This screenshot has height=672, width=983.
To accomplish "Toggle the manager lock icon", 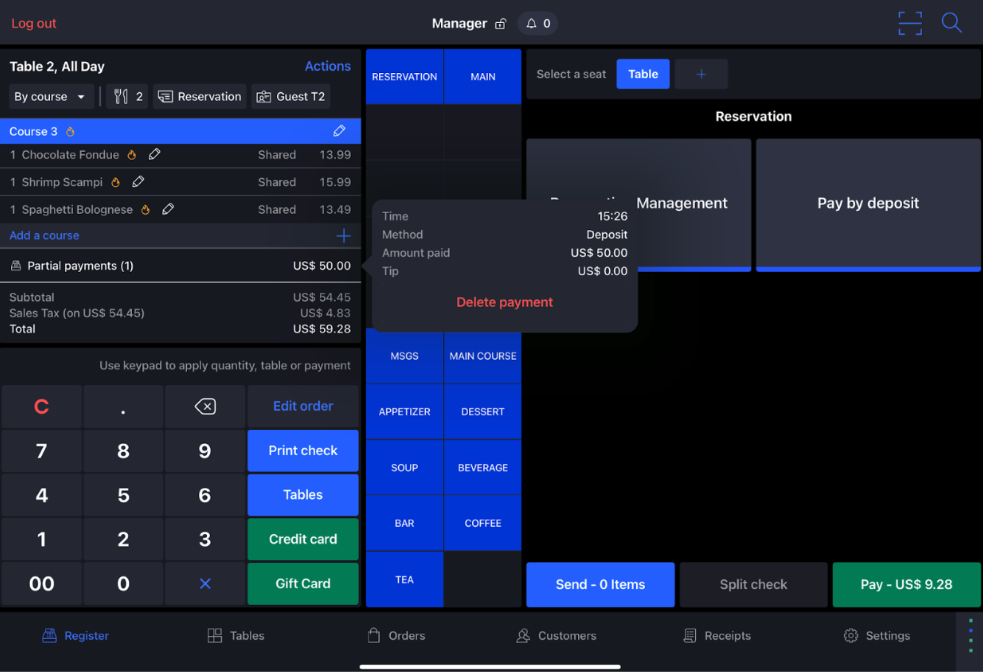I will pyautogui.click(x=500, y=24).
